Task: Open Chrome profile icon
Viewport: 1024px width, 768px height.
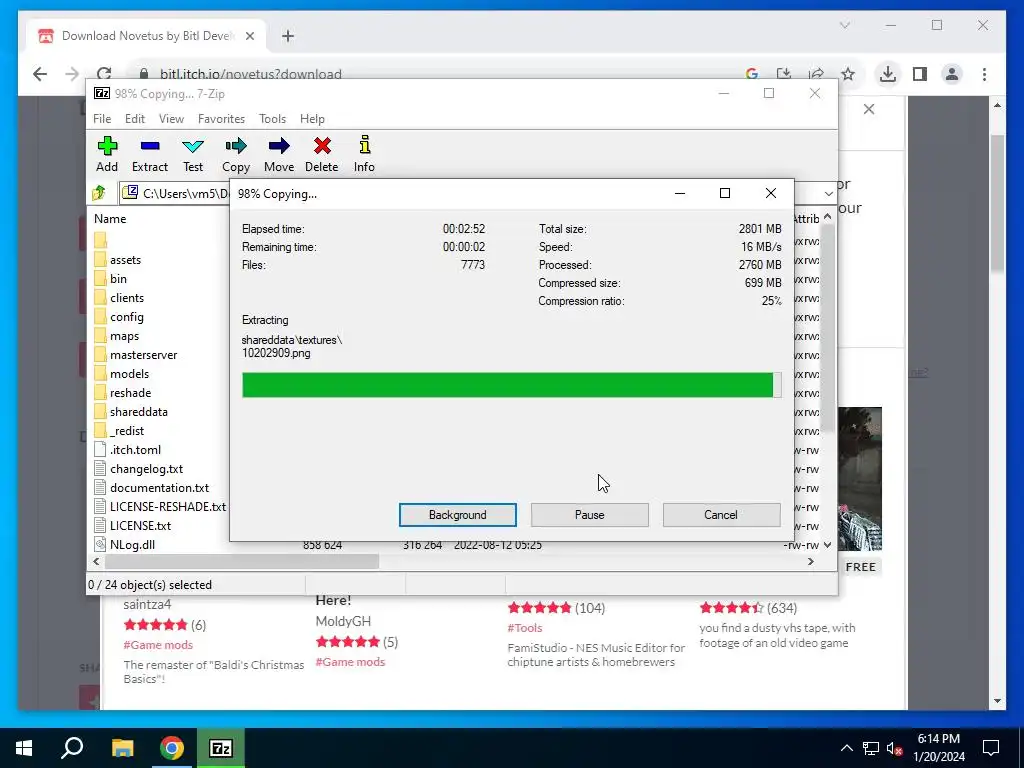Action: 952,74
